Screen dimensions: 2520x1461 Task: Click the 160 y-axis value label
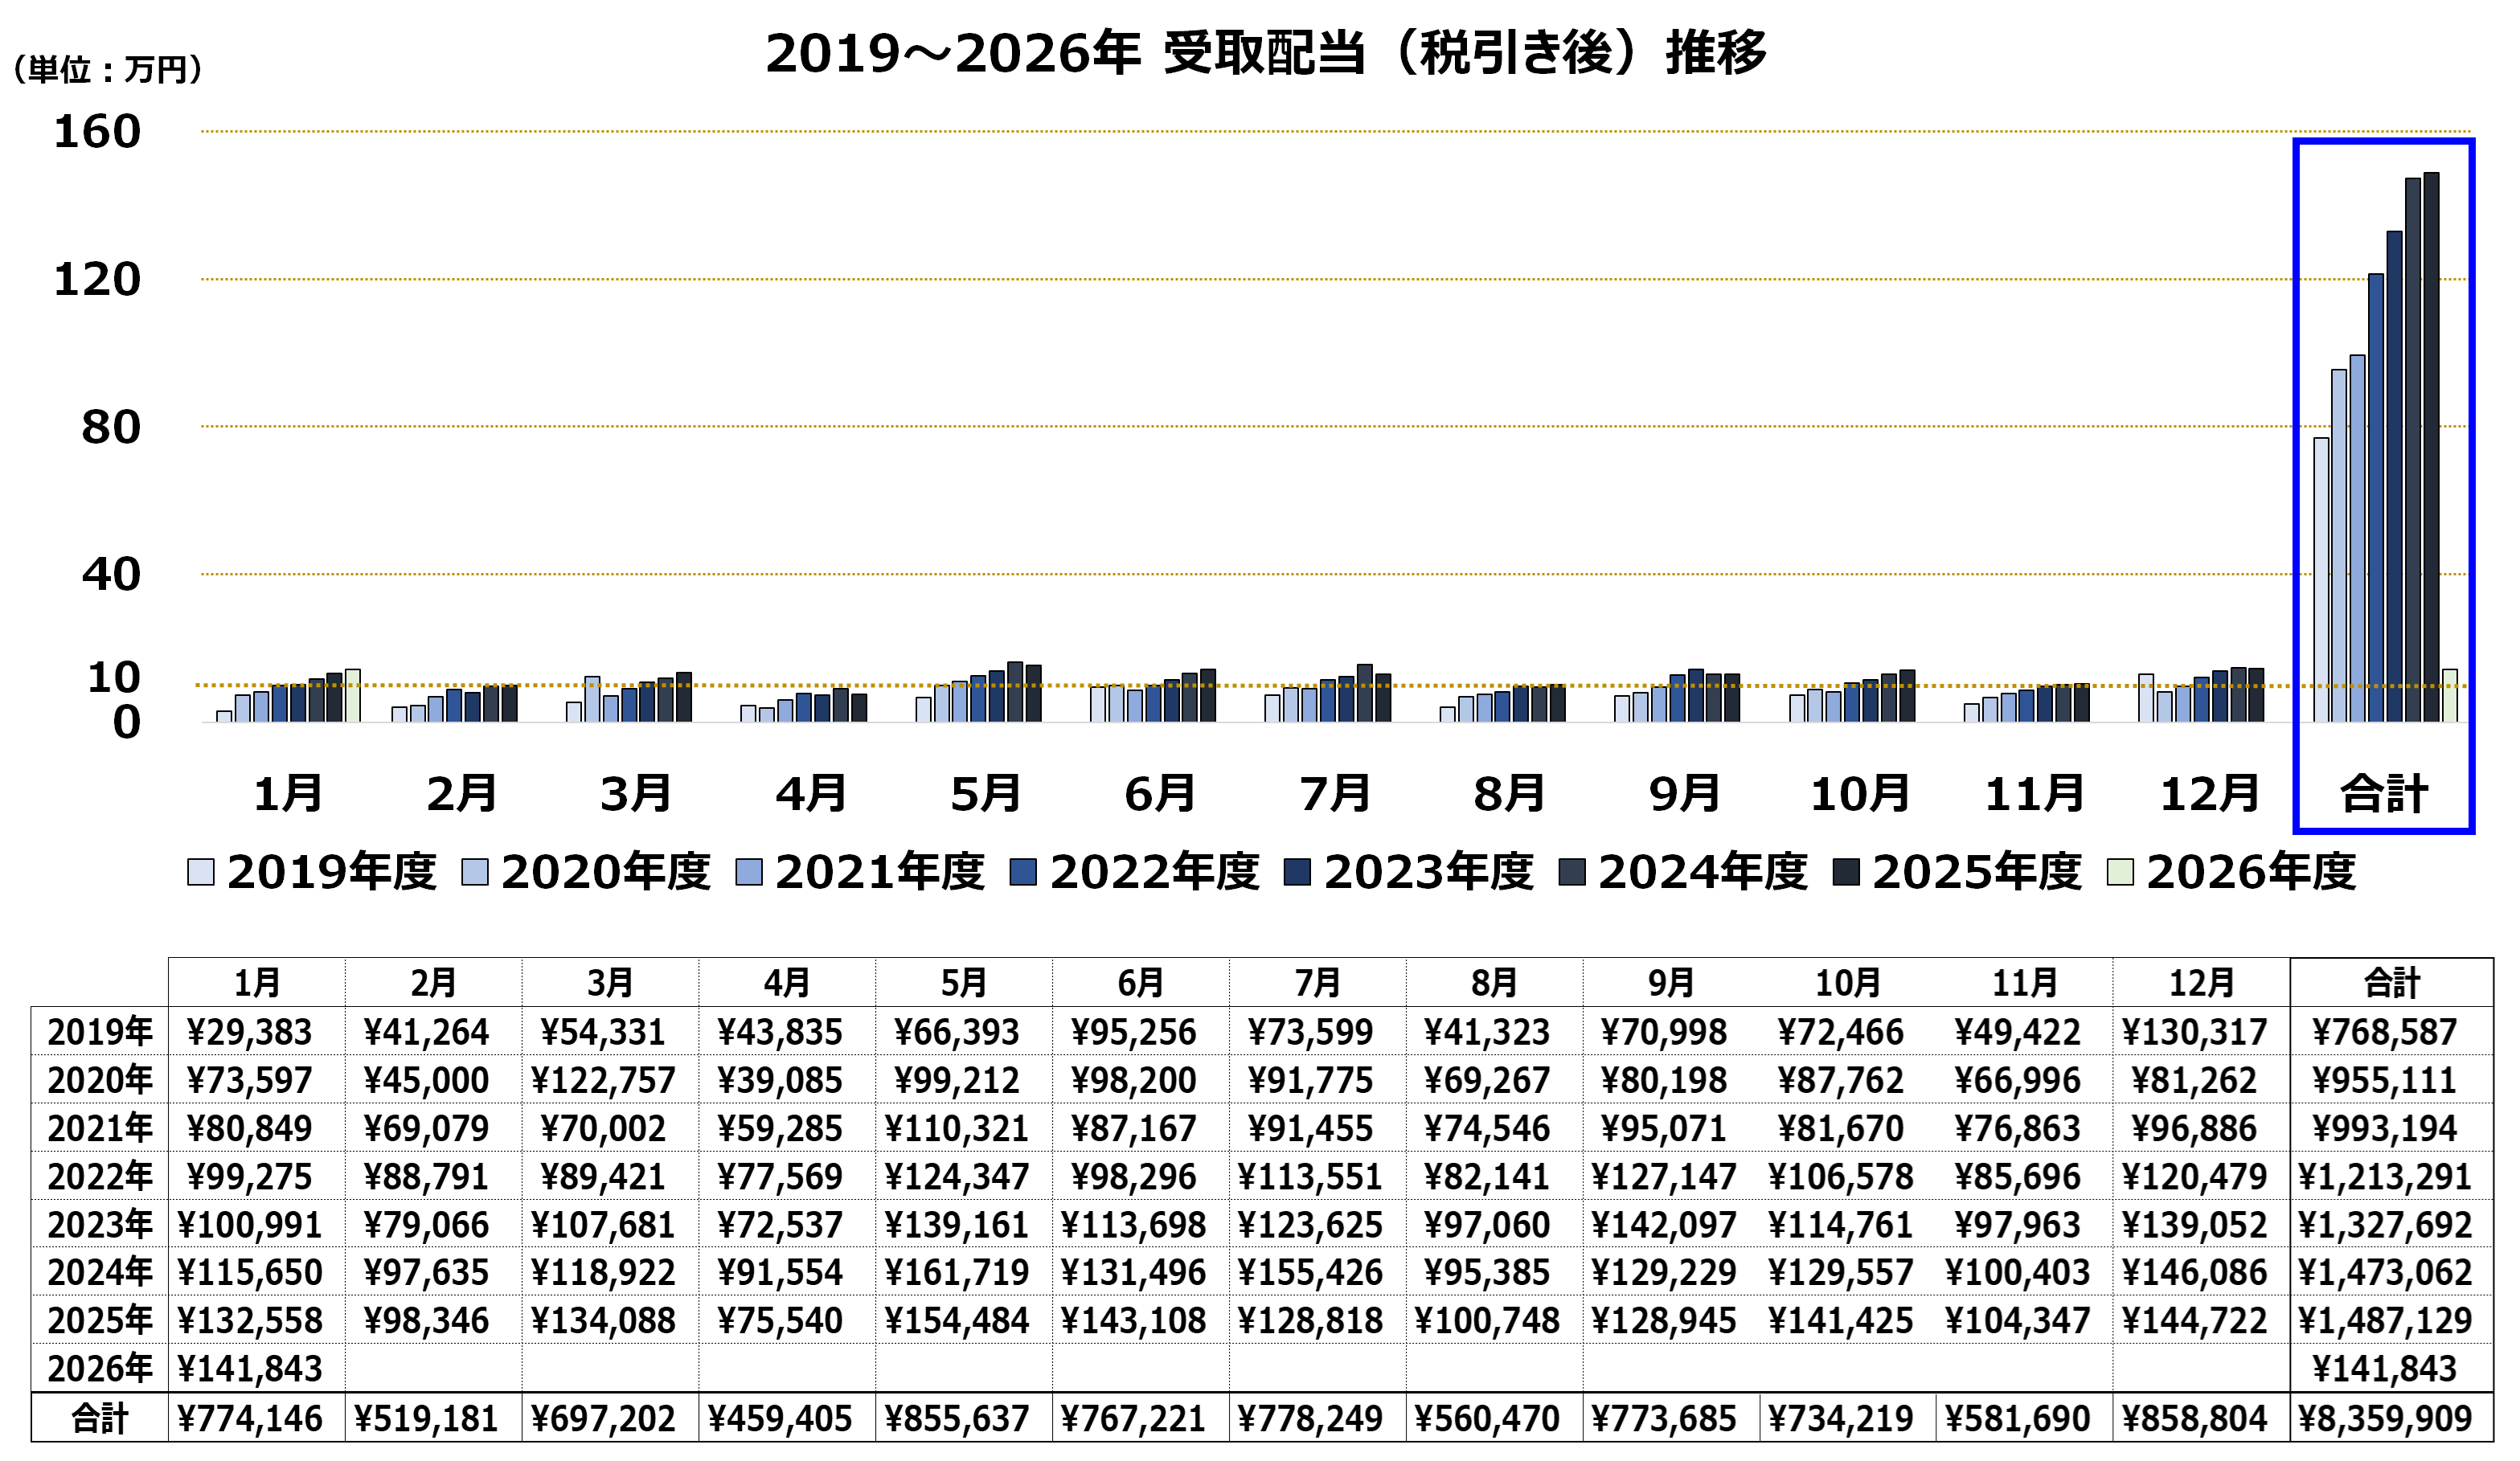[x=97, y=132]
